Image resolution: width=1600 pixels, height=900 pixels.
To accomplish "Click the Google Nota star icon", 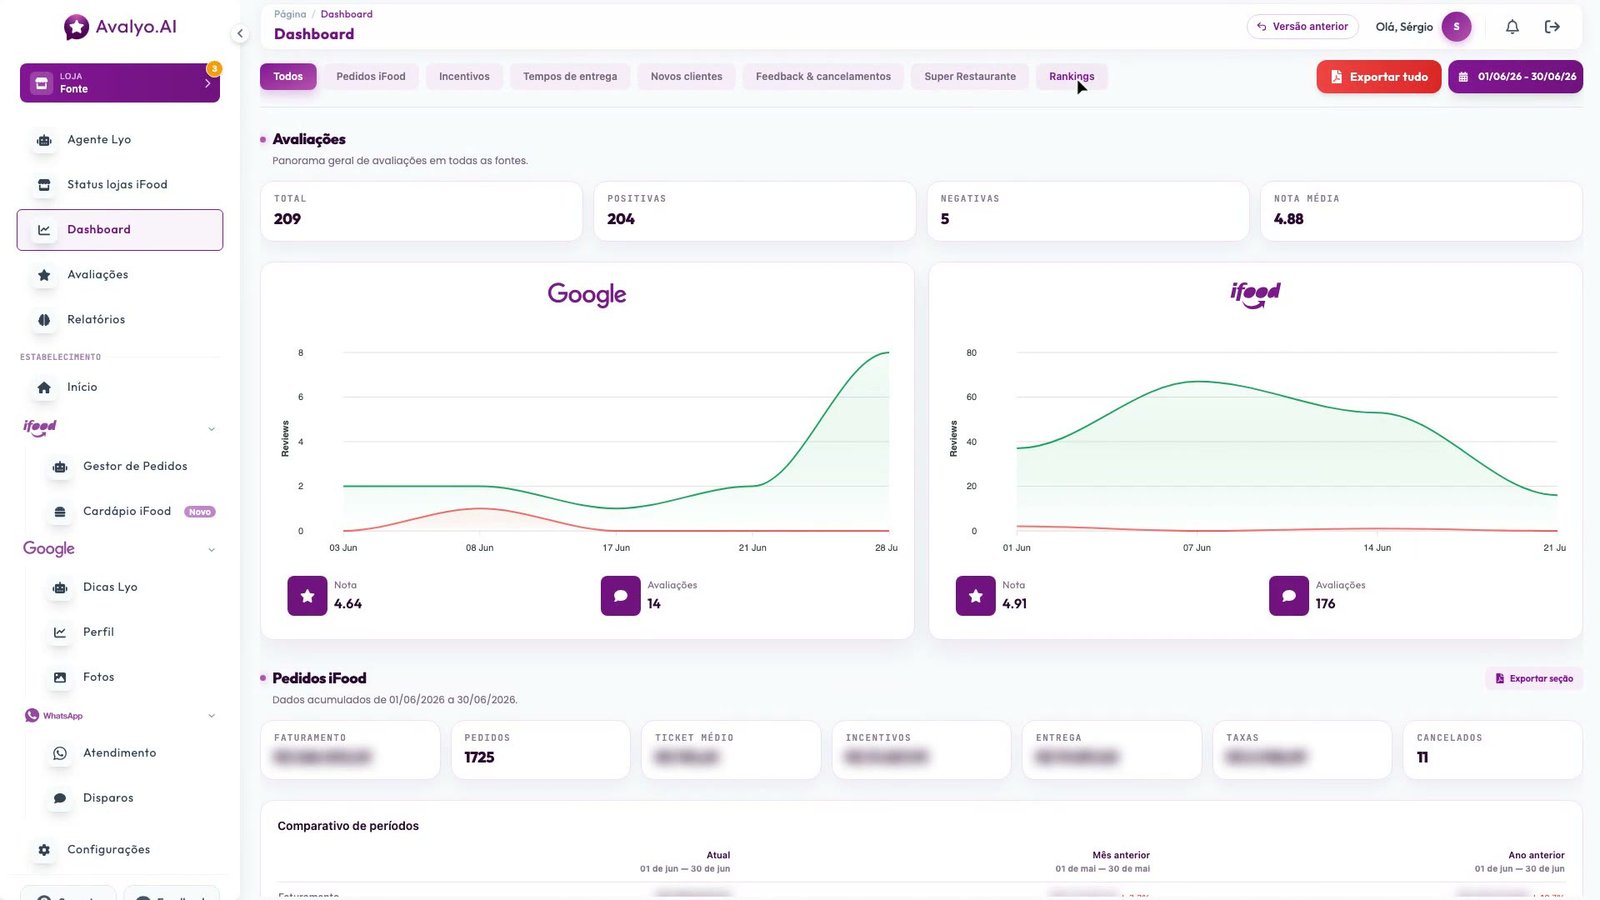I will 307,596.
